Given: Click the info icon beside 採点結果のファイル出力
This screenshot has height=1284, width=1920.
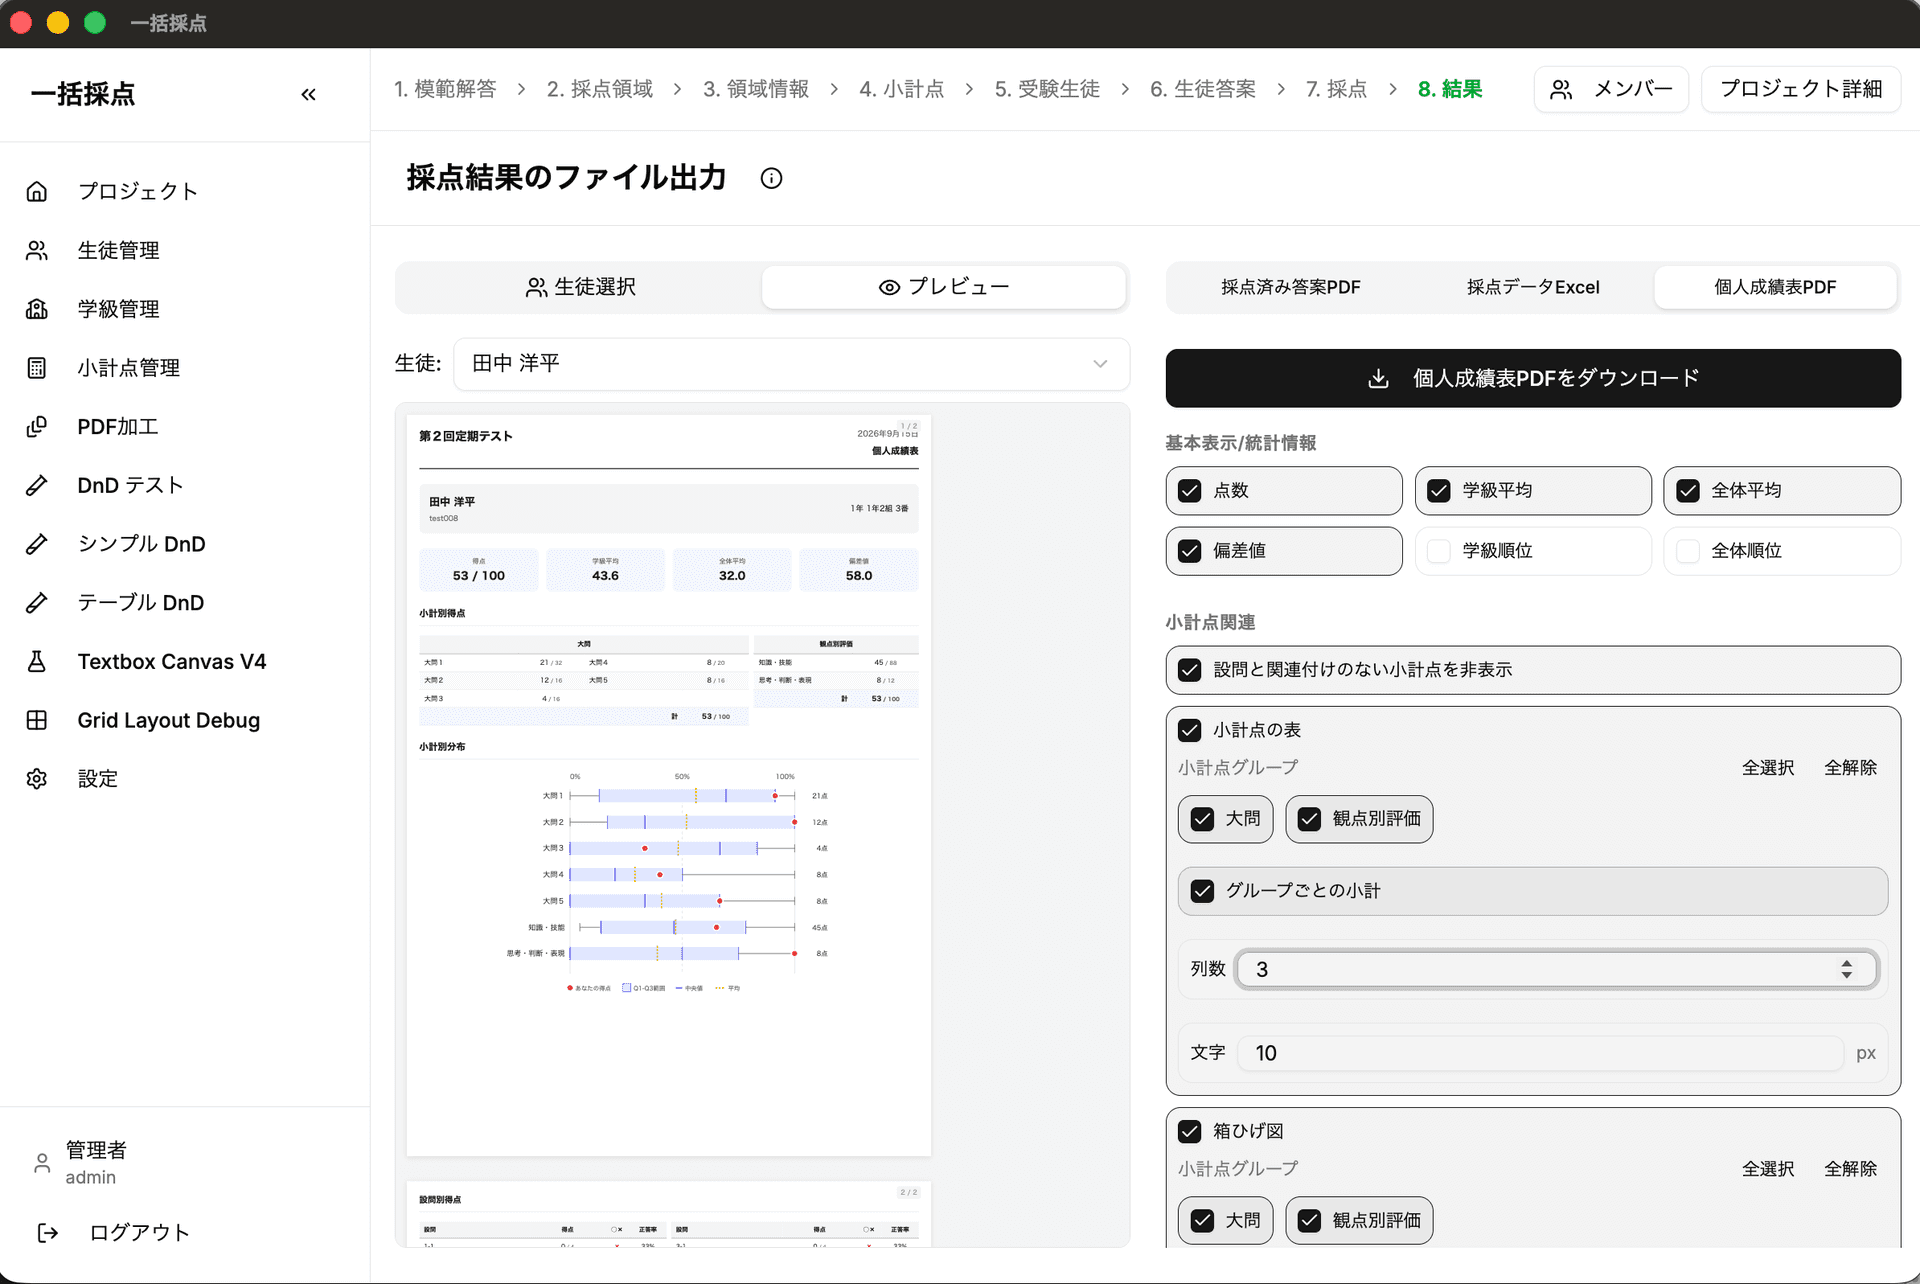Looking at the screenshot, I should pos(770,178).
